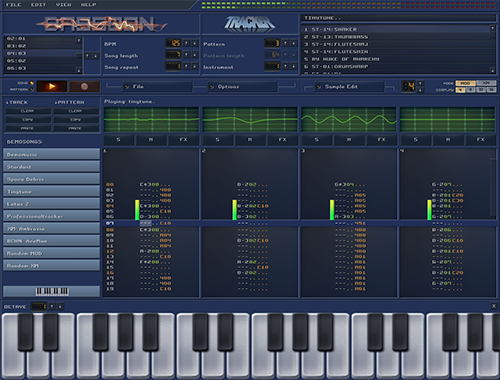Screen dimensions: 500x380
Task: Open the Help menu
Action: [x=88, y=5]
